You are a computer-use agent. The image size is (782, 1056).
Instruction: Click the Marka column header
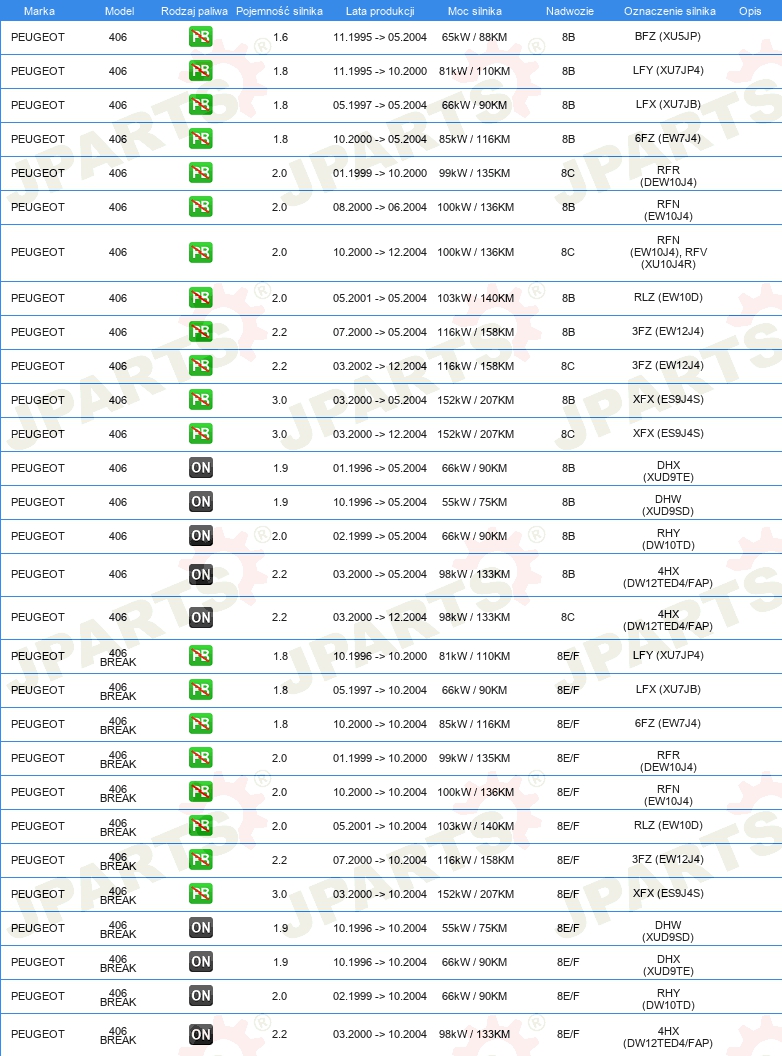pyautogui.click(x=39, y=11)
